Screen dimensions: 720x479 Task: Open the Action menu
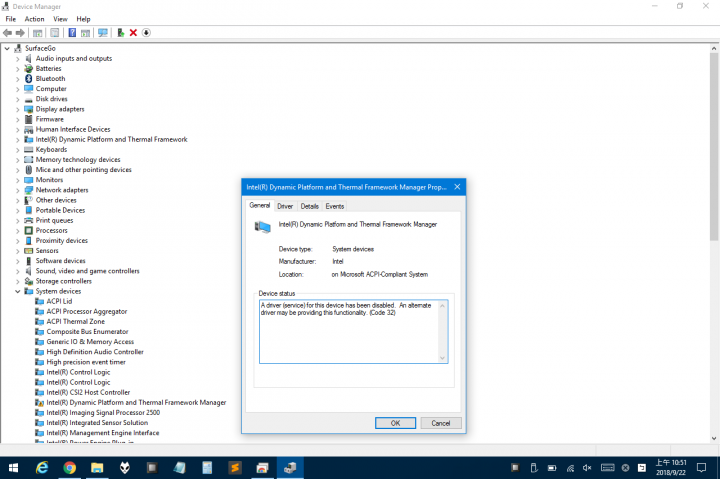[x=34, y=19]
